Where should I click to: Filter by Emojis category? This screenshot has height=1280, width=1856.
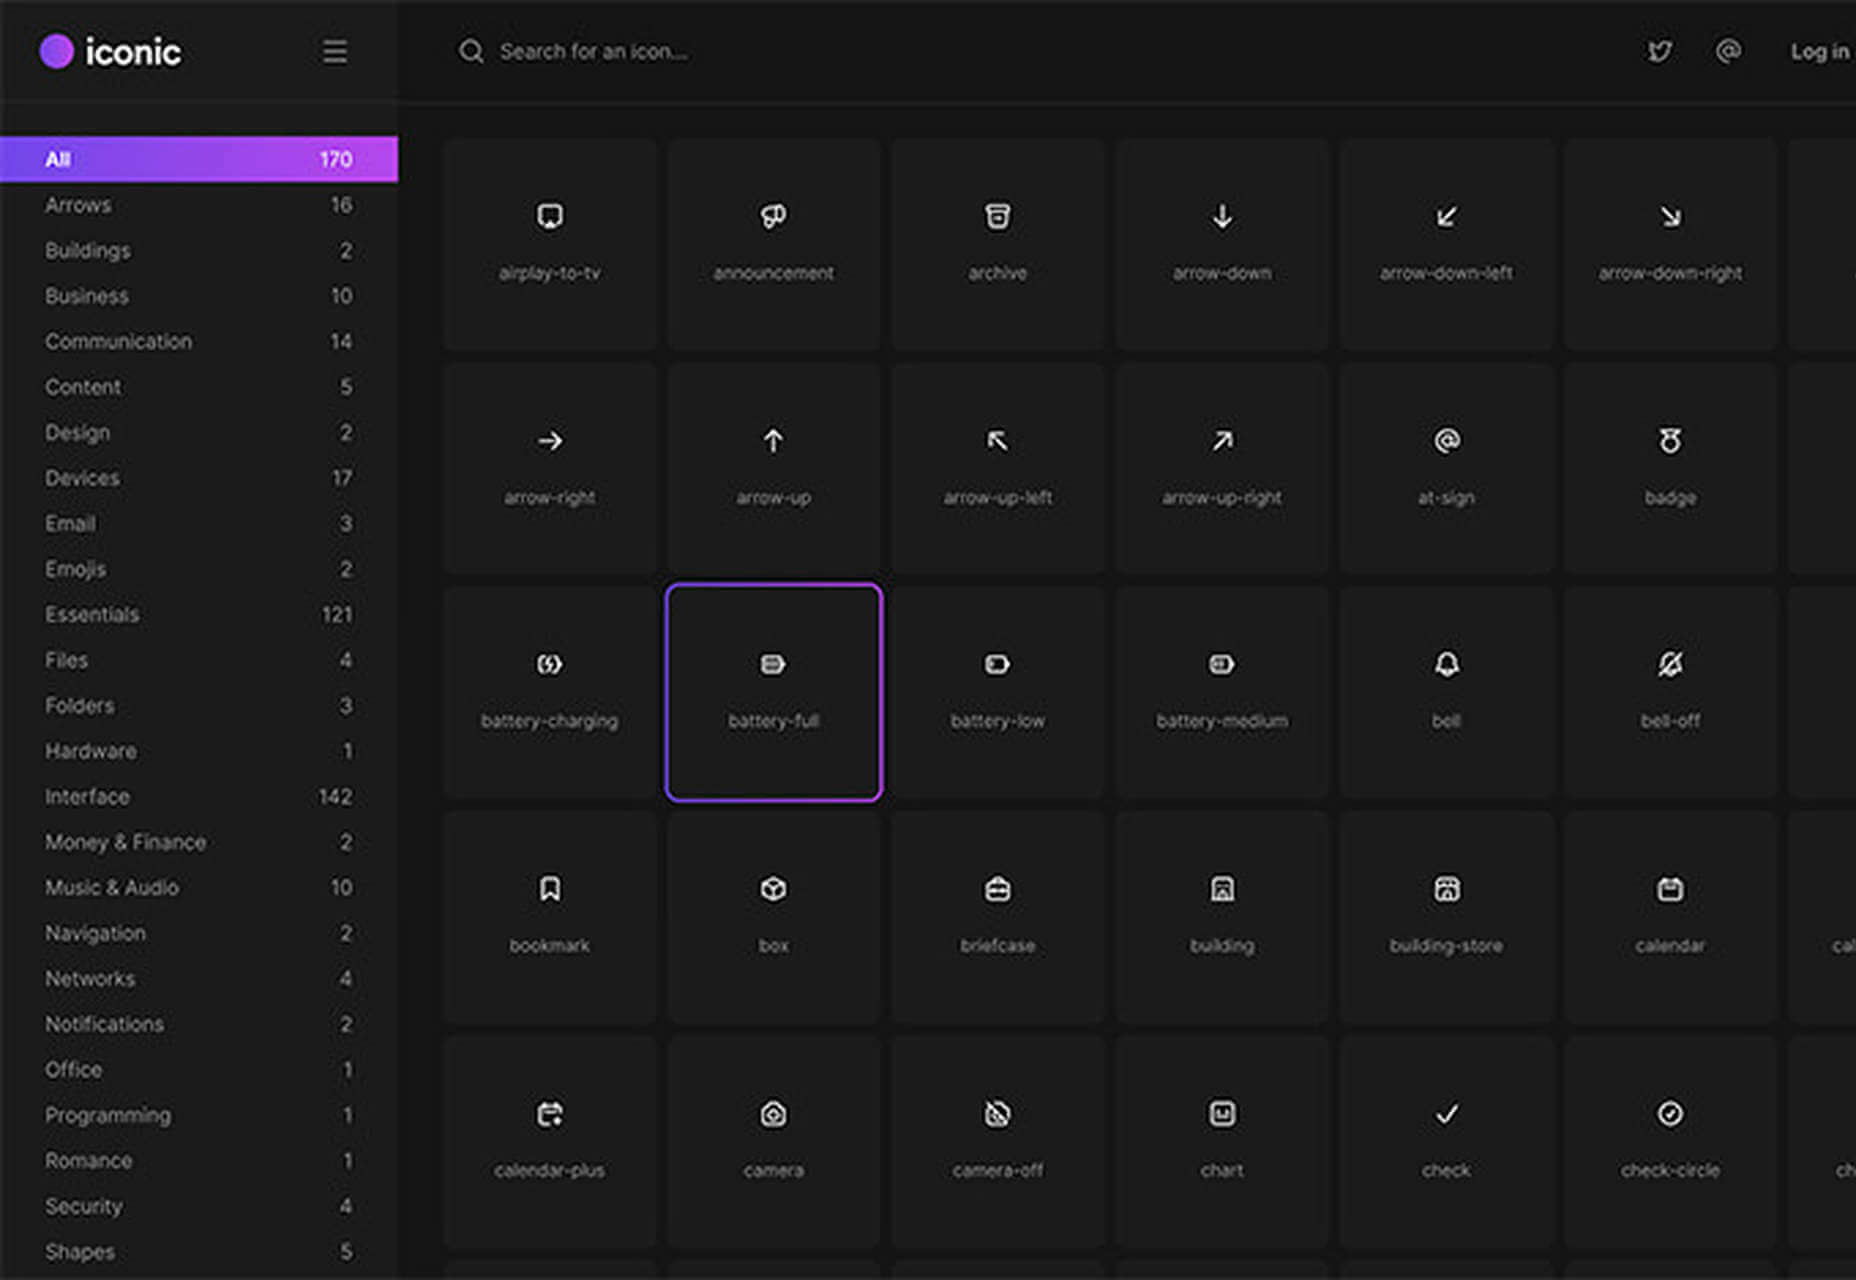199,569
